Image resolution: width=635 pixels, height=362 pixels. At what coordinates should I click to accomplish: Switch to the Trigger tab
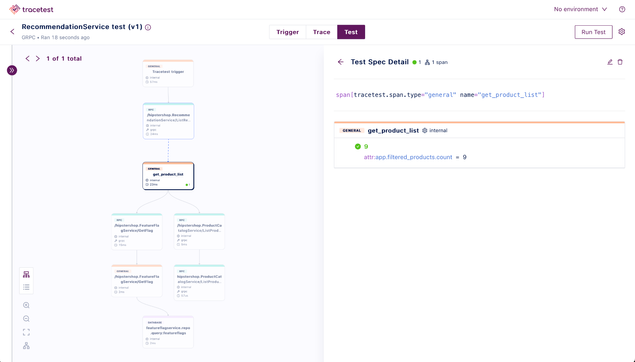point(288,32)
